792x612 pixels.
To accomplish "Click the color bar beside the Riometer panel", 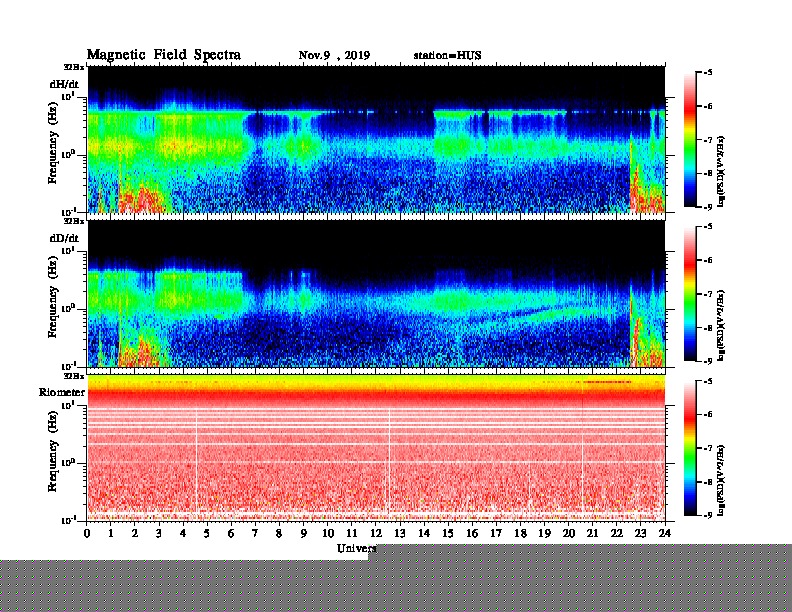I will [x=690, y=448].
